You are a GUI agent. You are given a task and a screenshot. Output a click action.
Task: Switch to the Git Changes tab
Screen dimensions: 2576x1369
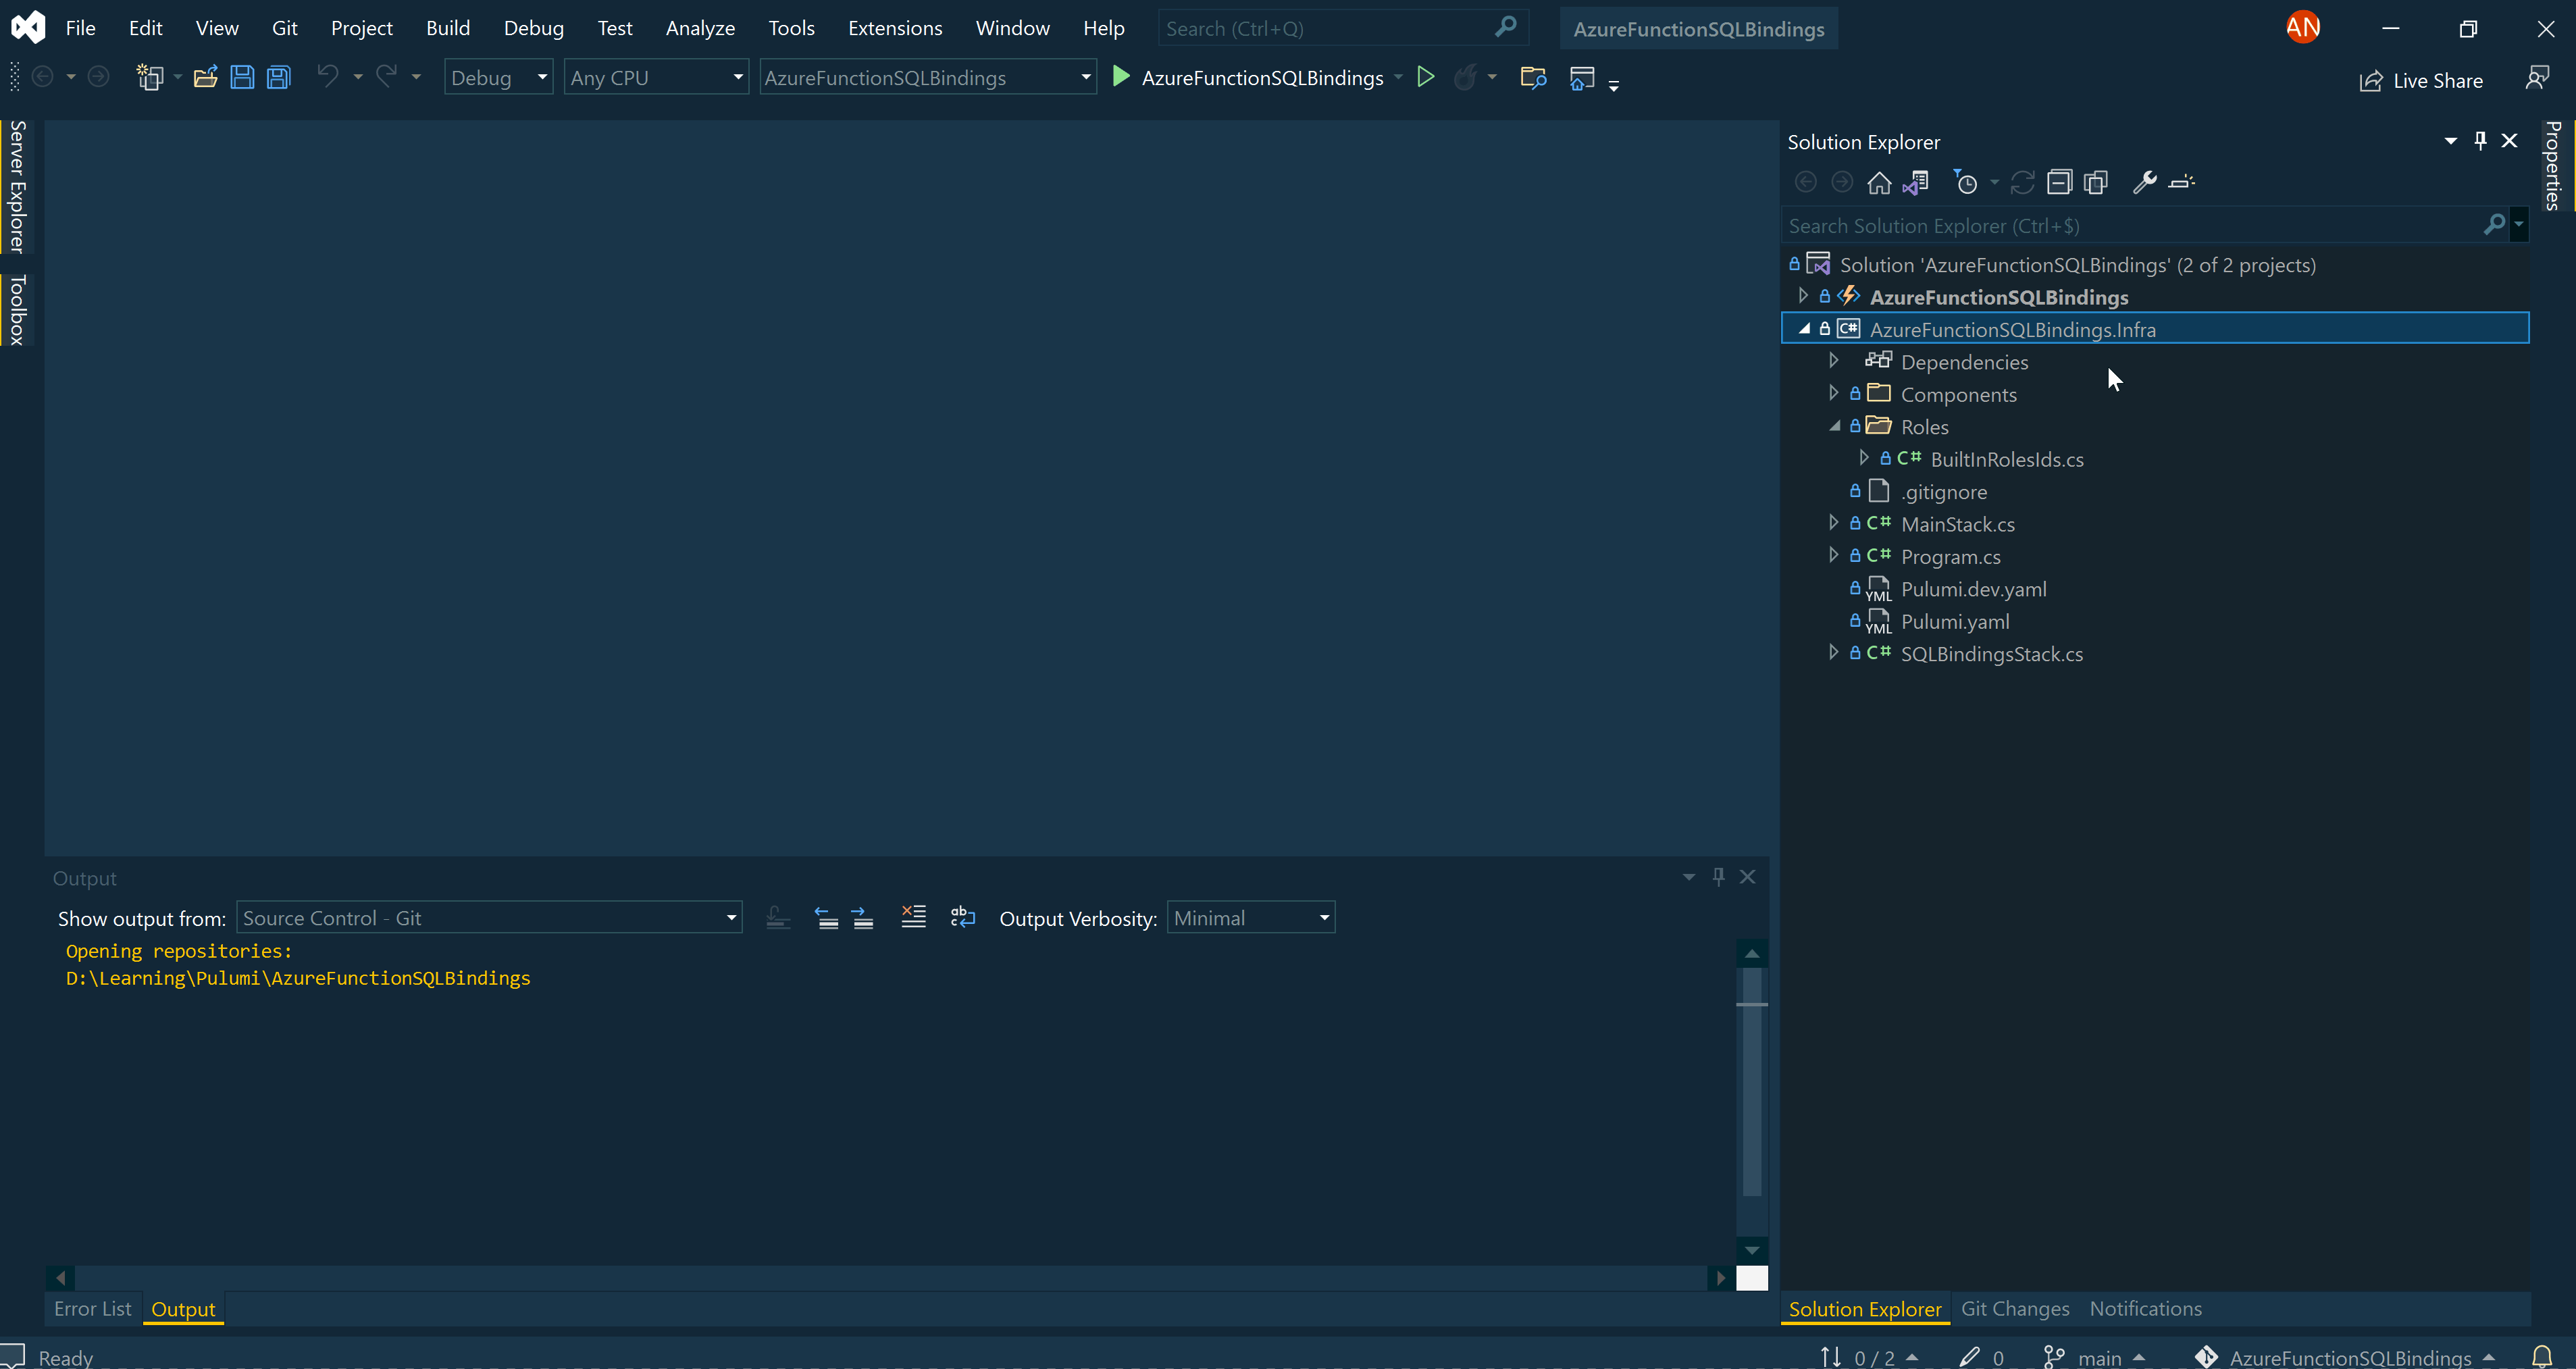tap(2015, 1308)
